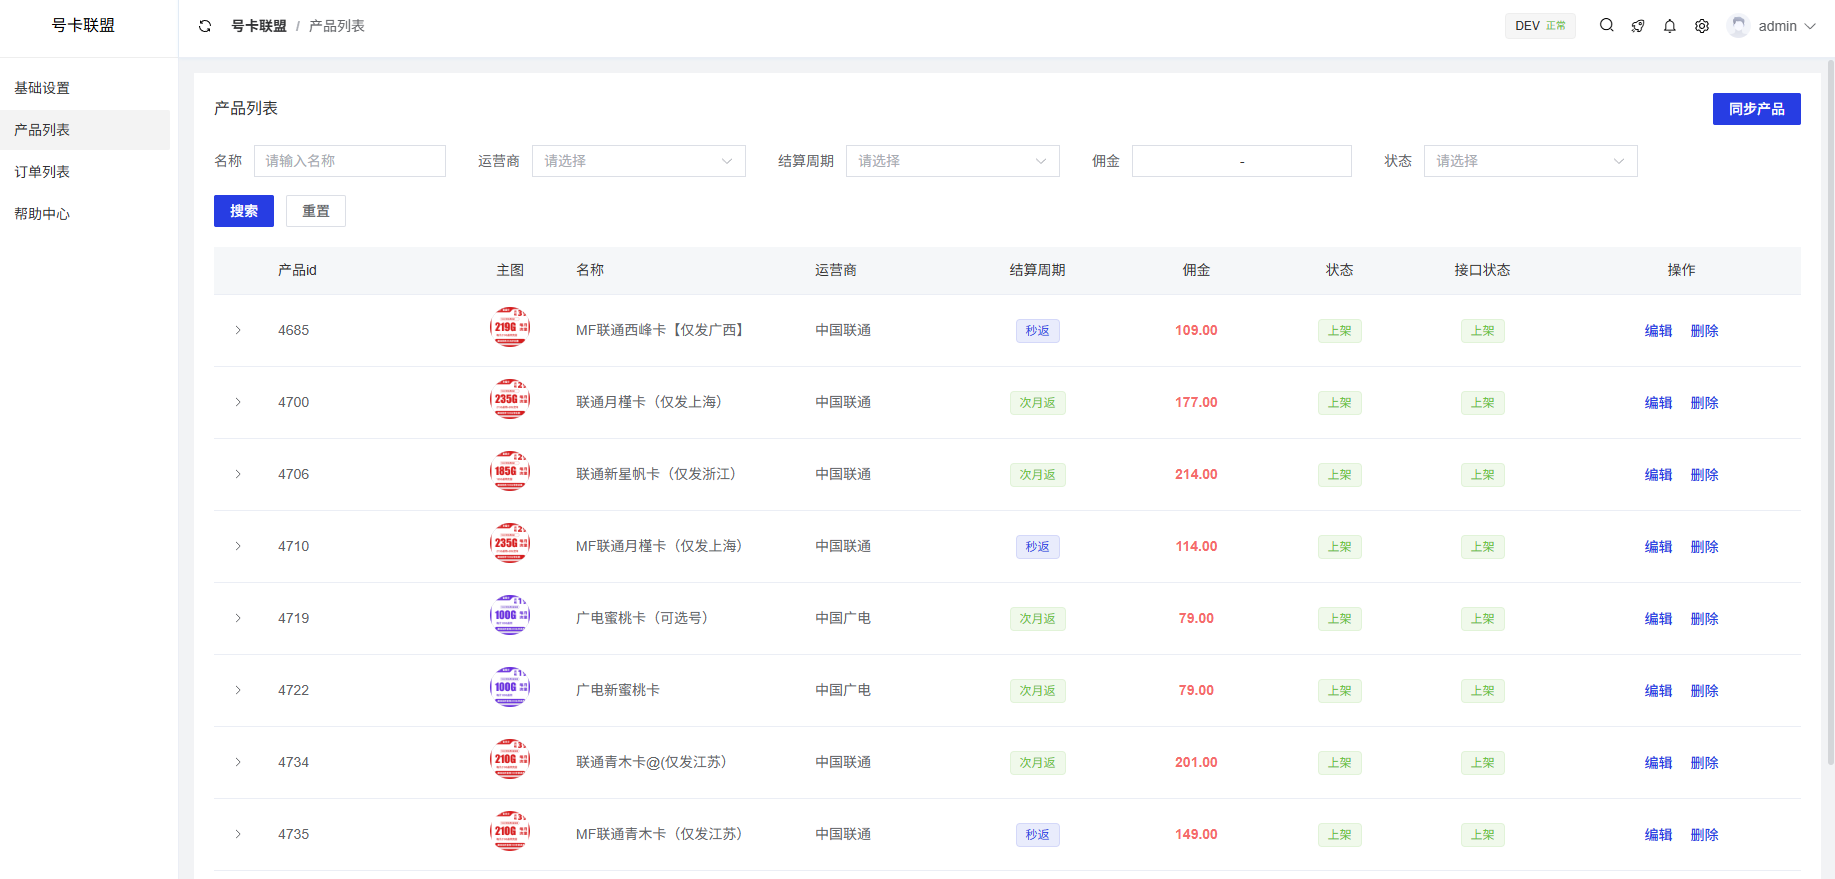Click 编辑 for product 4706
1835x879 pixels.
click(x=1658, y=475)
